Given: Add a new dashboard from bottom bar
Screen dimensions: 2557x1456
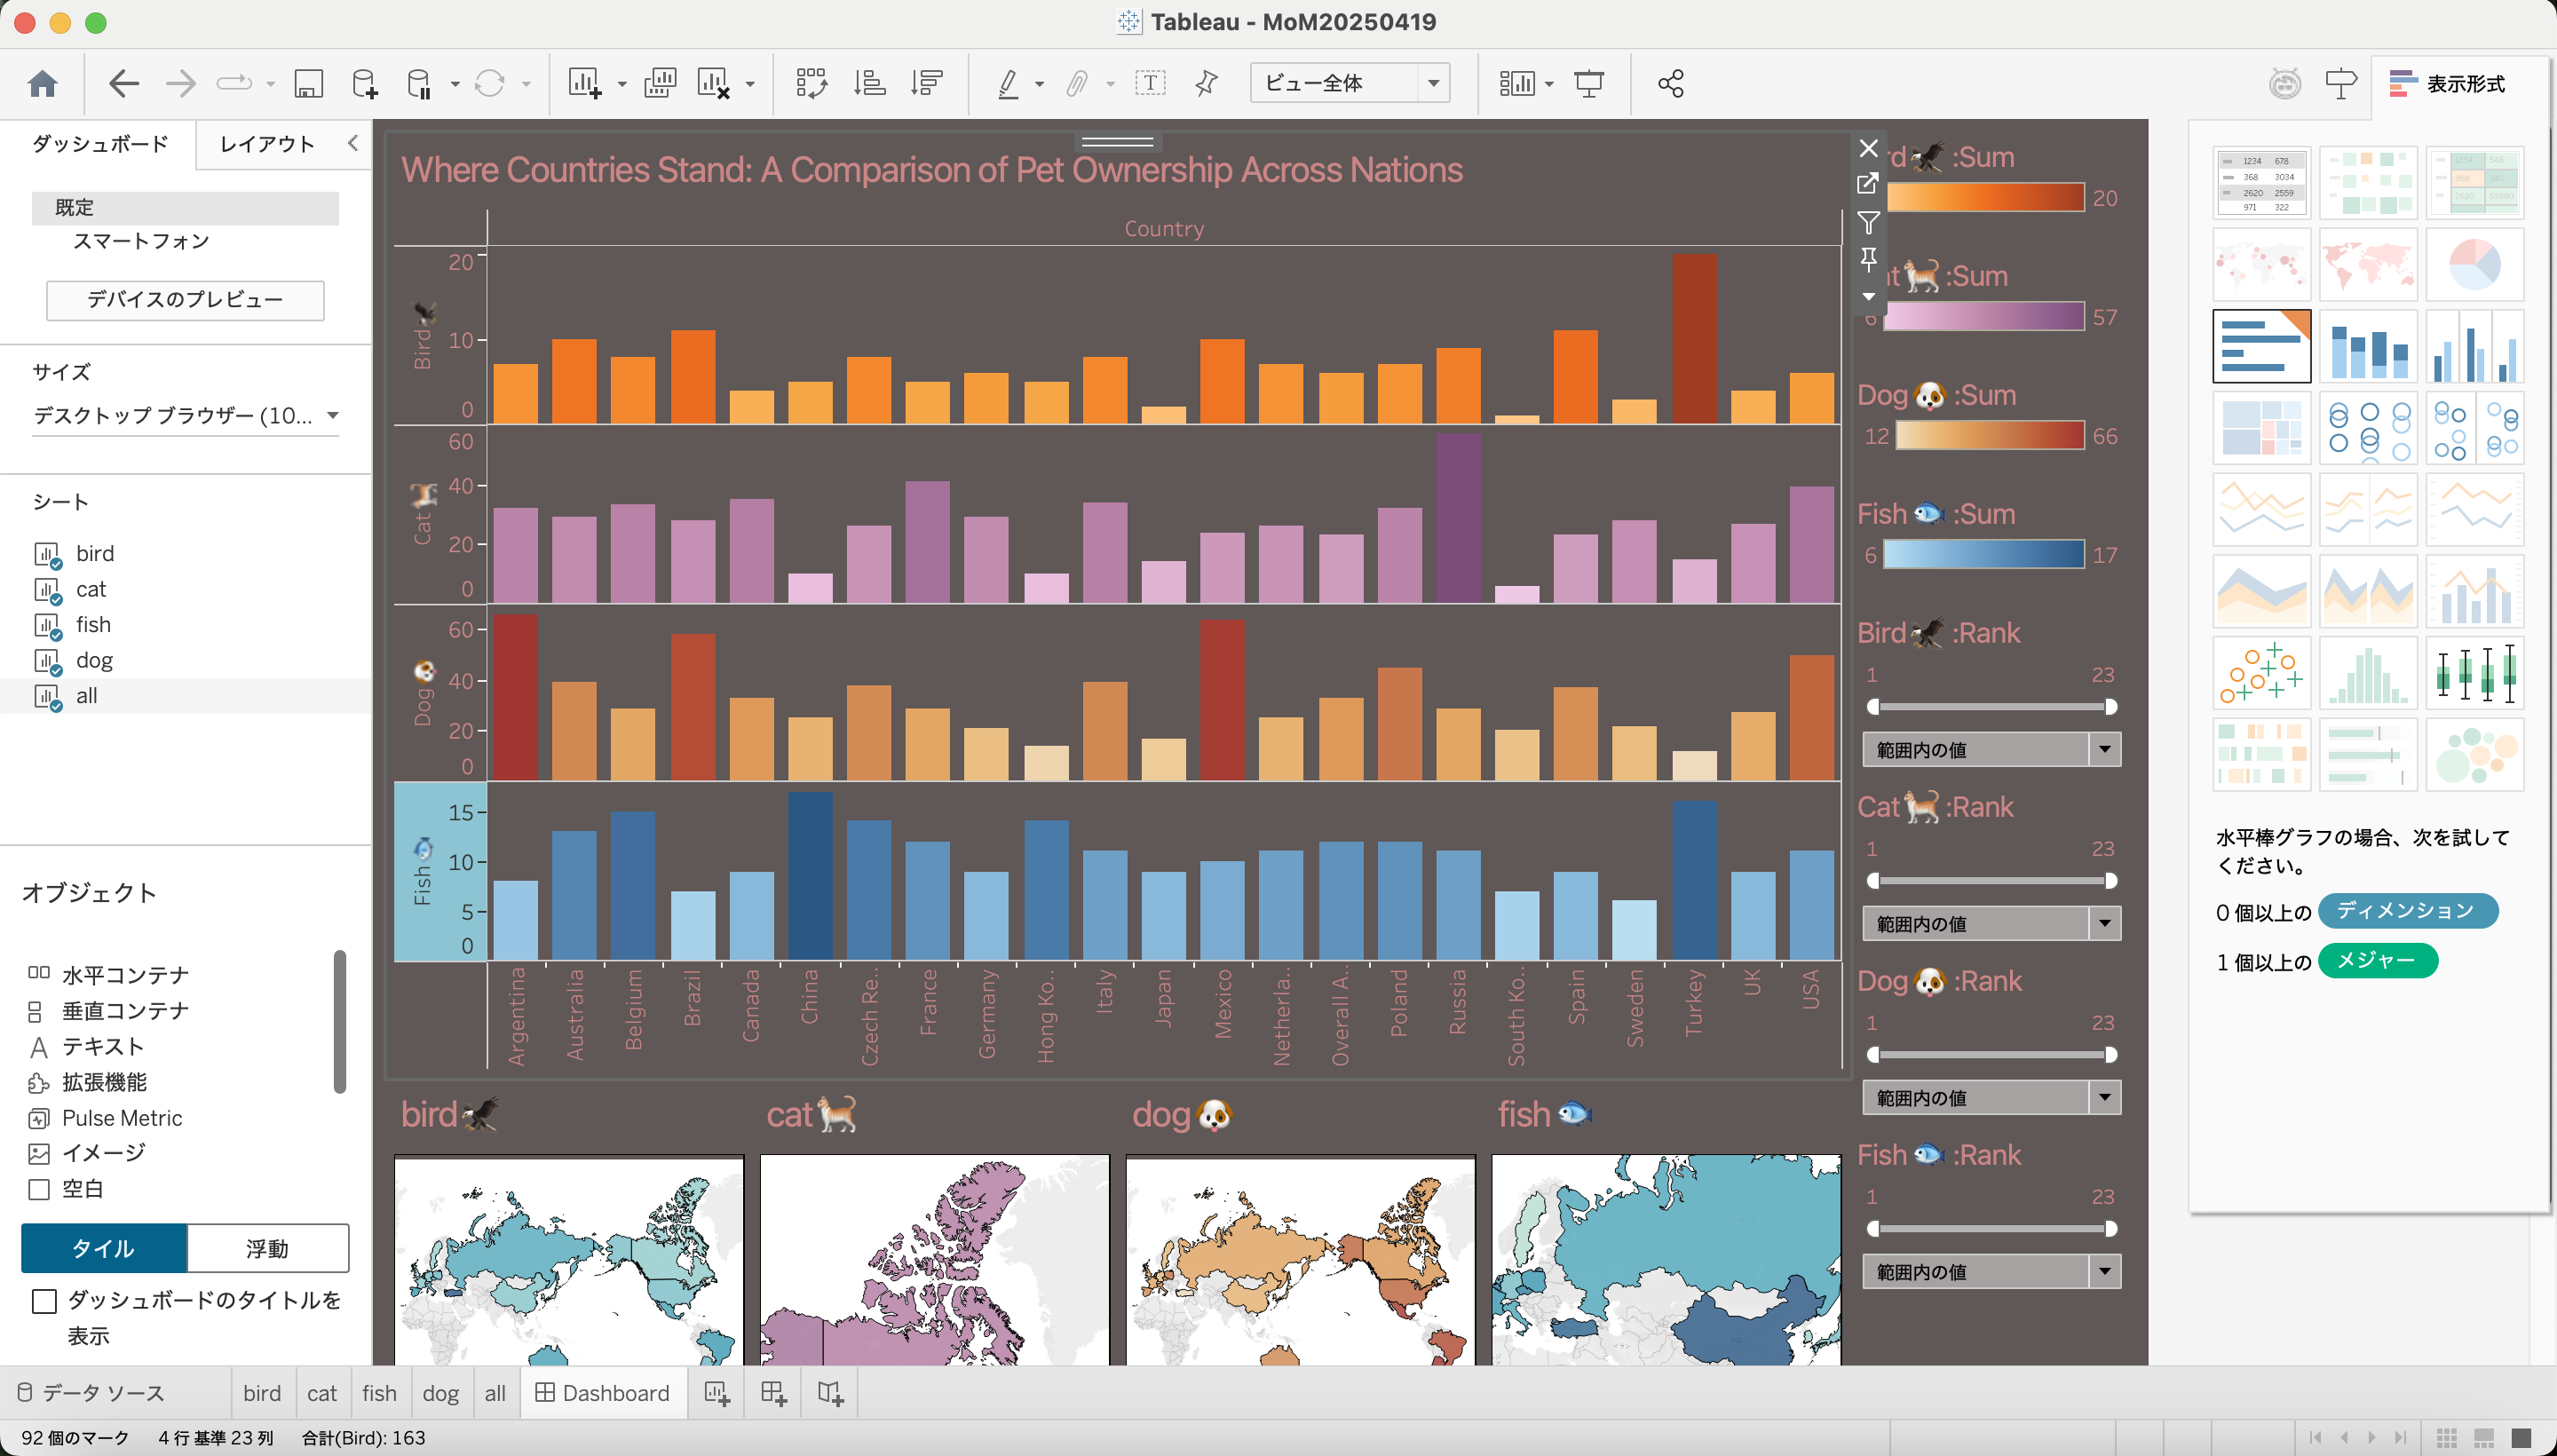Looking at the screenshot, I should click(773, 1393).
